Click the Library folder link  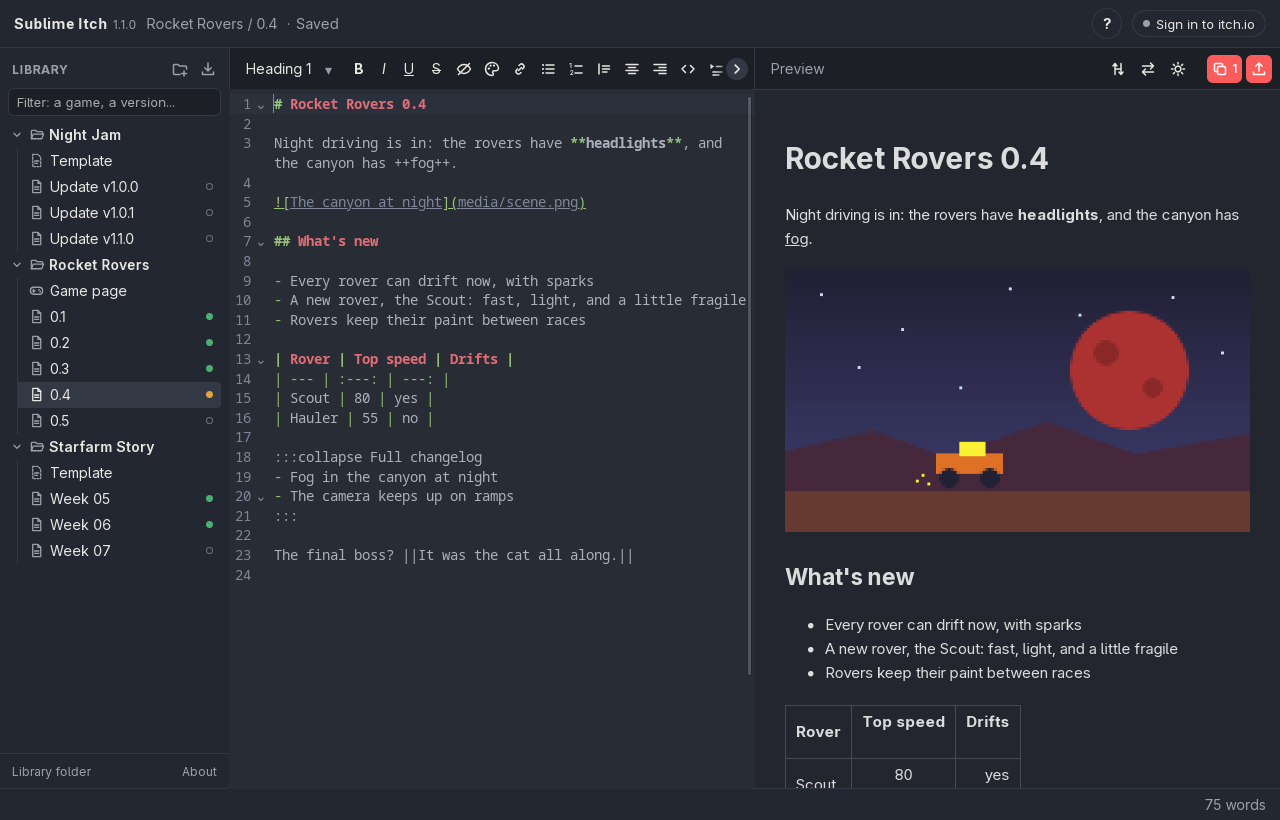[51, 772]
